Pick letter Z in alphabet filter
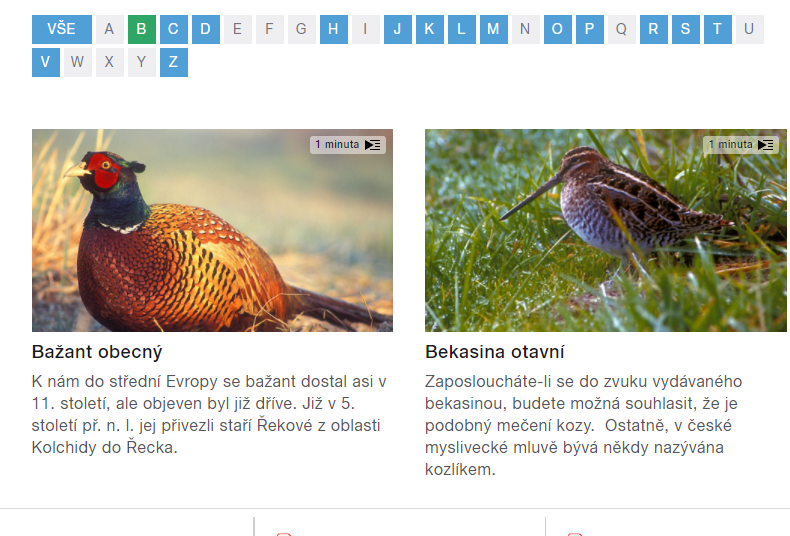Screen dimensions: 790x536 174,62
